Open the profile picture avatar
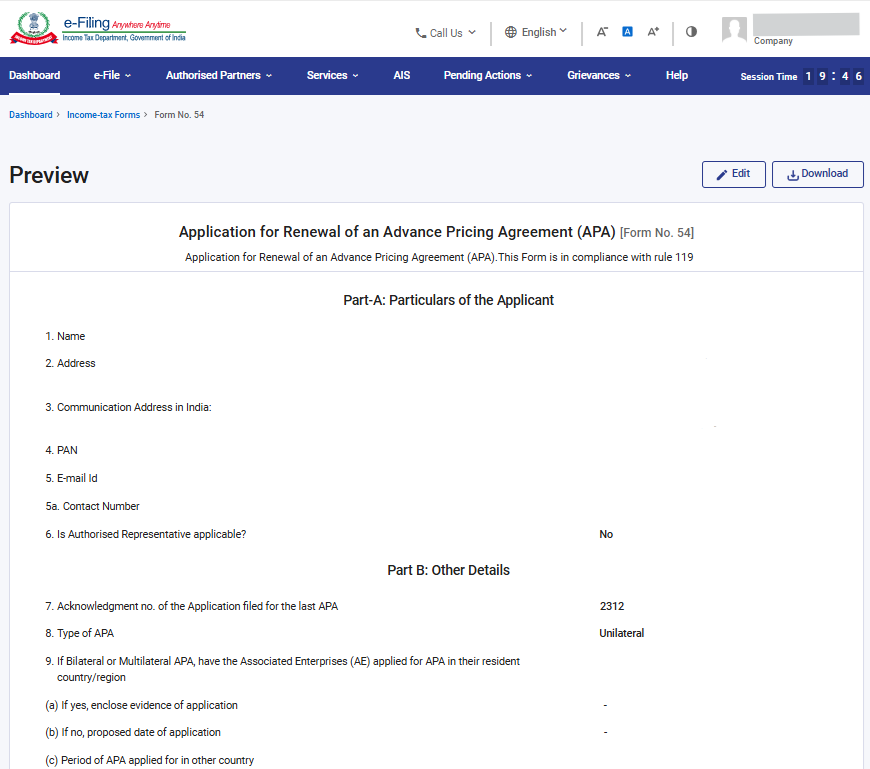 (x=734, y=28)
